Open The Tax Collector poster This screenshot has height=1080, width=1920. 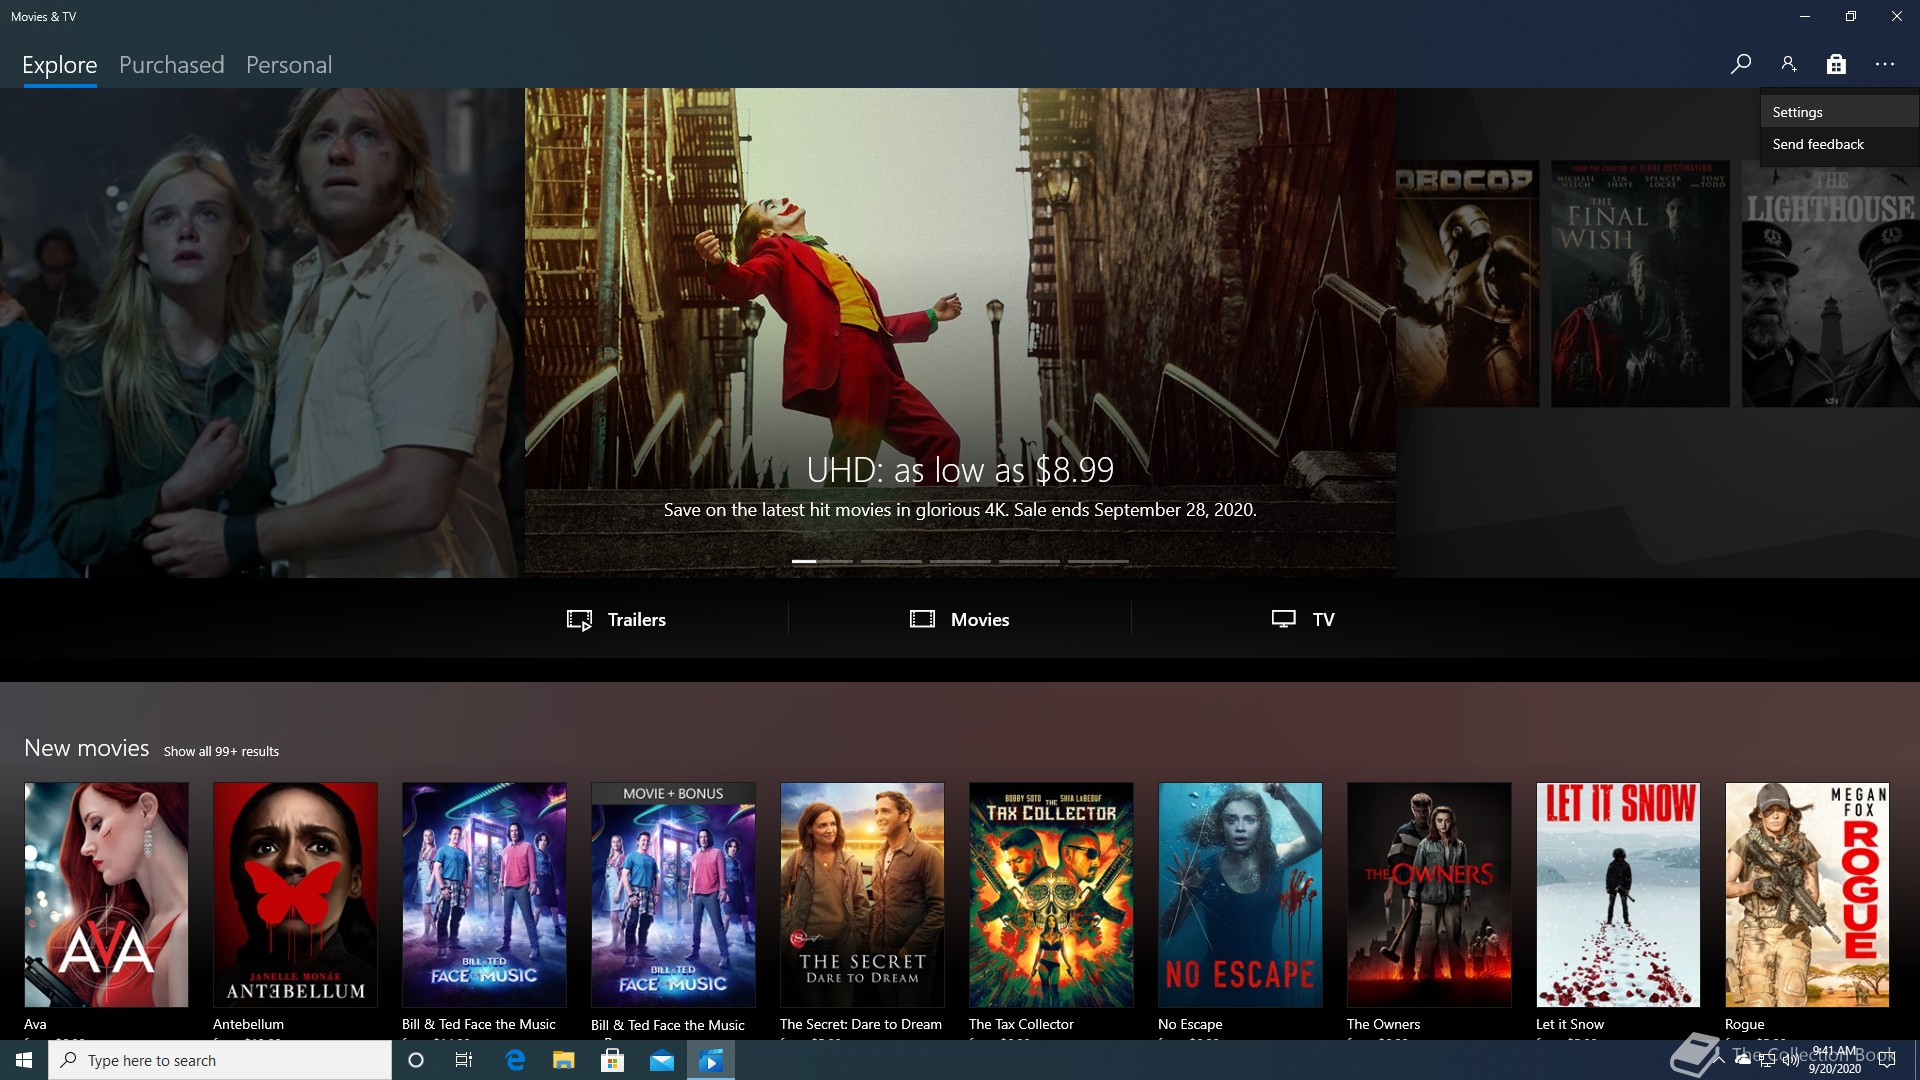[x=1051, y=894]
